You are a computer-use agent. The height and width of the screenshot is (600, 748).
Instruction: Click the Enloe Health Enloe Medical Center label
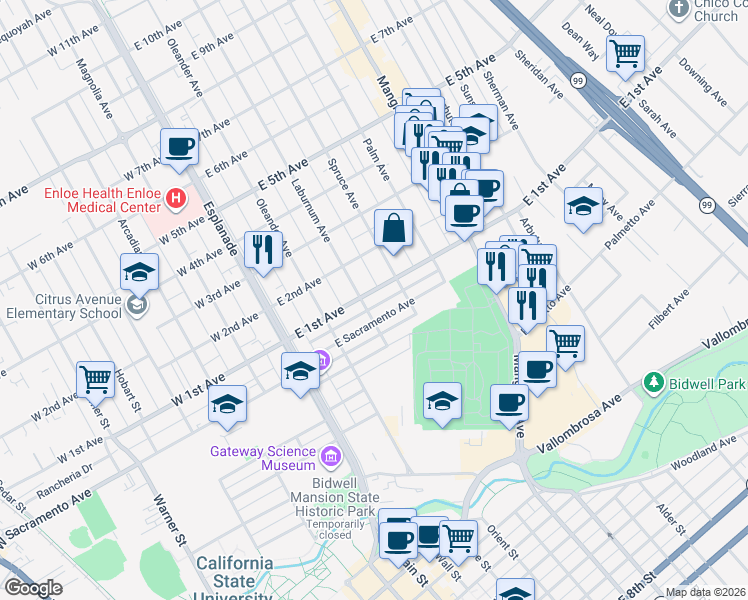click(103, 200)
